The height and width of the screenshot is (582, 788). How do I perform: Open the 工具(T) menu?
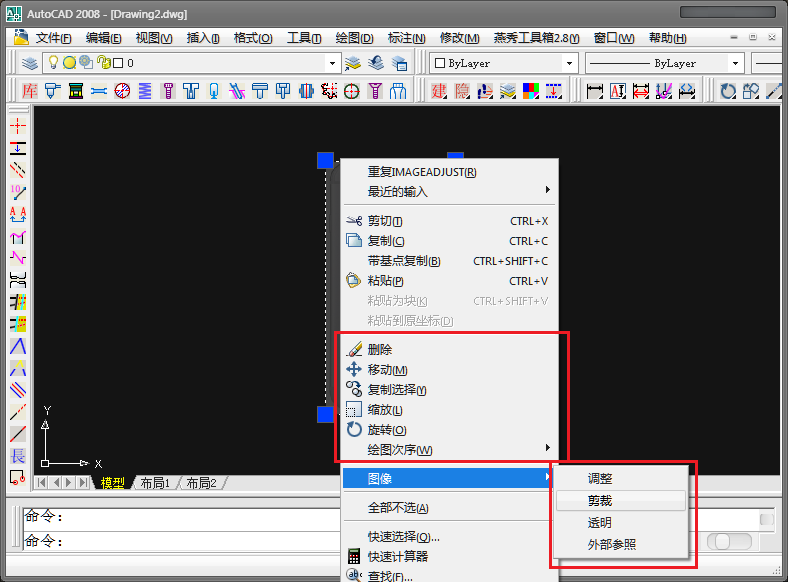tap(304, 38)
